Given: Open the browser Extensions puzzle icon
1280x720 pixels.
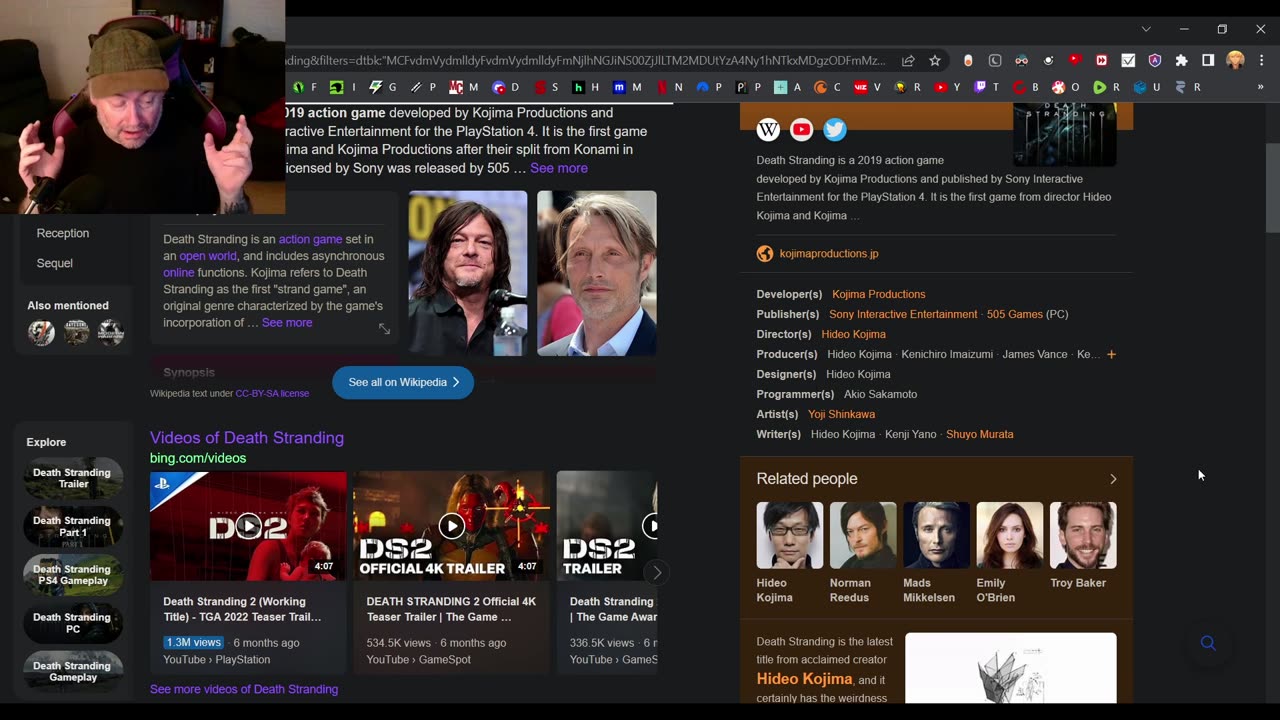Looking at the screenshot, I should coord(1181,60).
